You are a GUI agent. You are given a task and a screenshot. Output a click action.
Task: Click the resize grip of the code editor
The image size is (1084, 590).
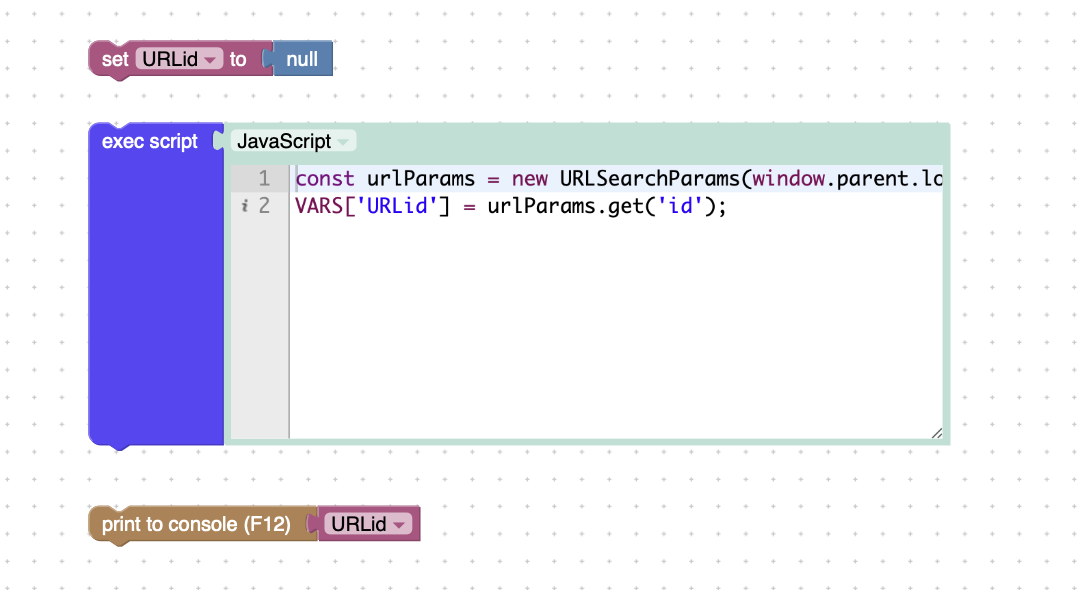pos(937,432)
